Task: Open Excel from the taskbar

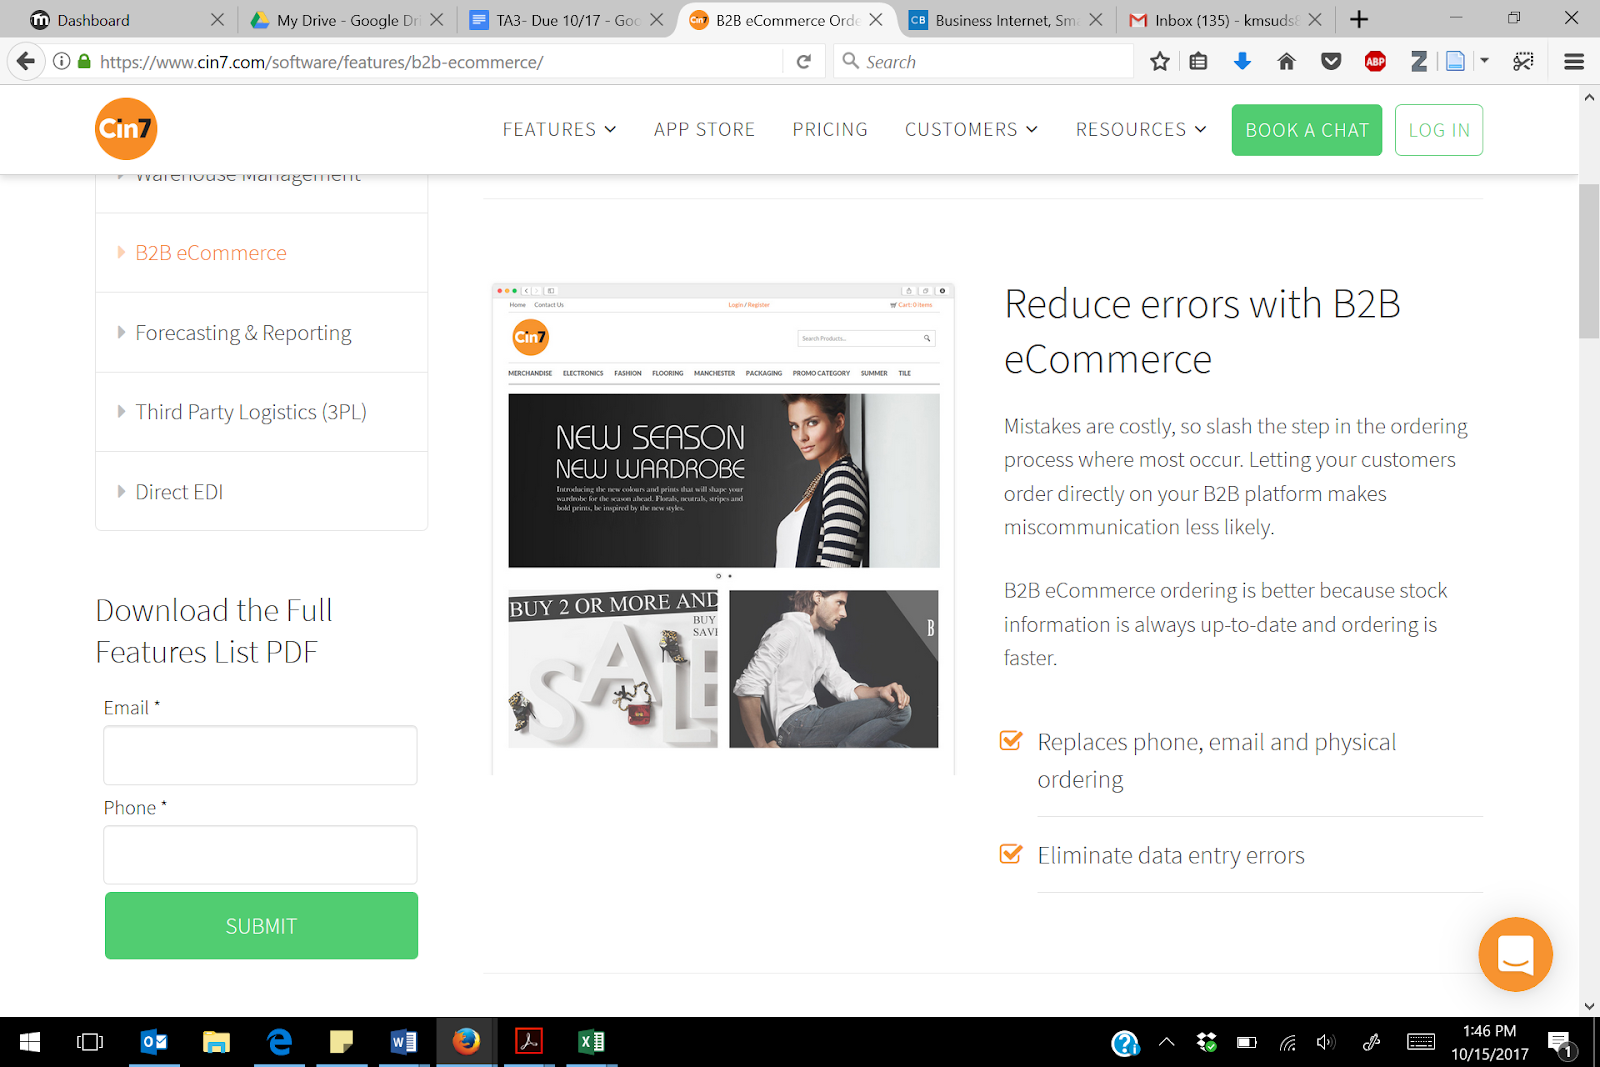Action: (x=591, y=1042)
